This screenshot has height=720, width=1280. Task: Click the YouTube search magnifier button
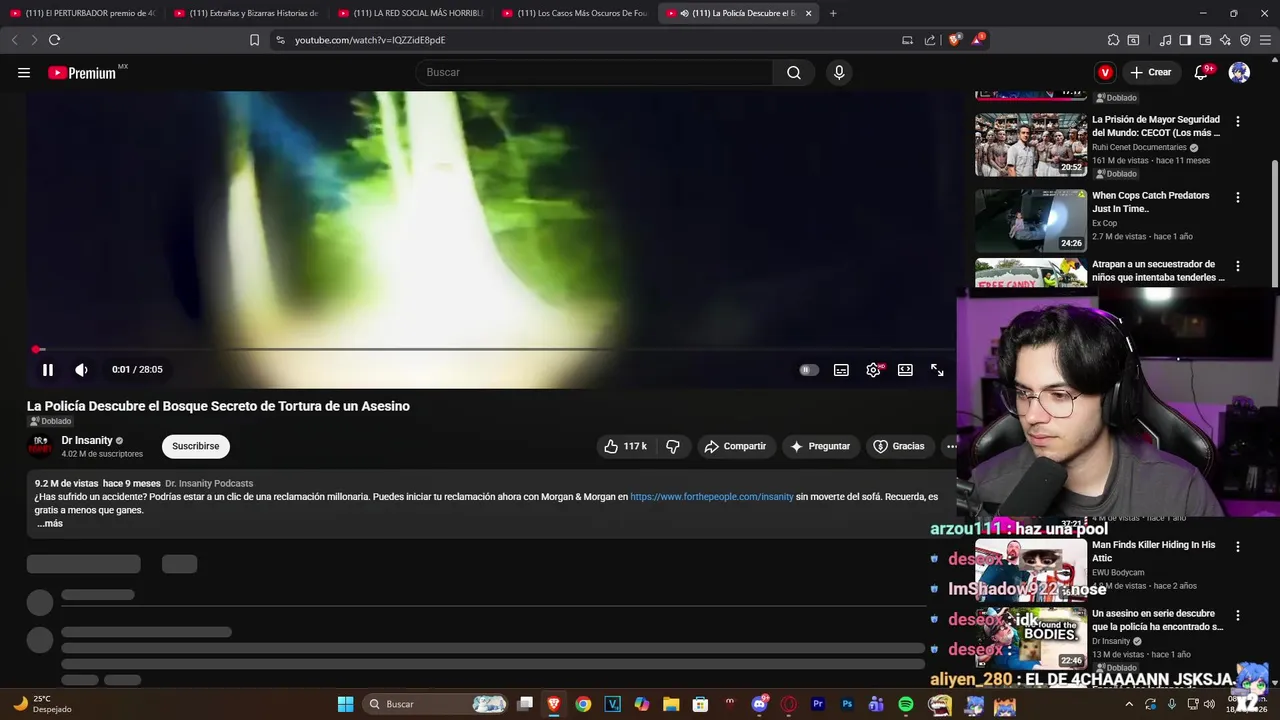pyautogui.click(x=794, y=72)
